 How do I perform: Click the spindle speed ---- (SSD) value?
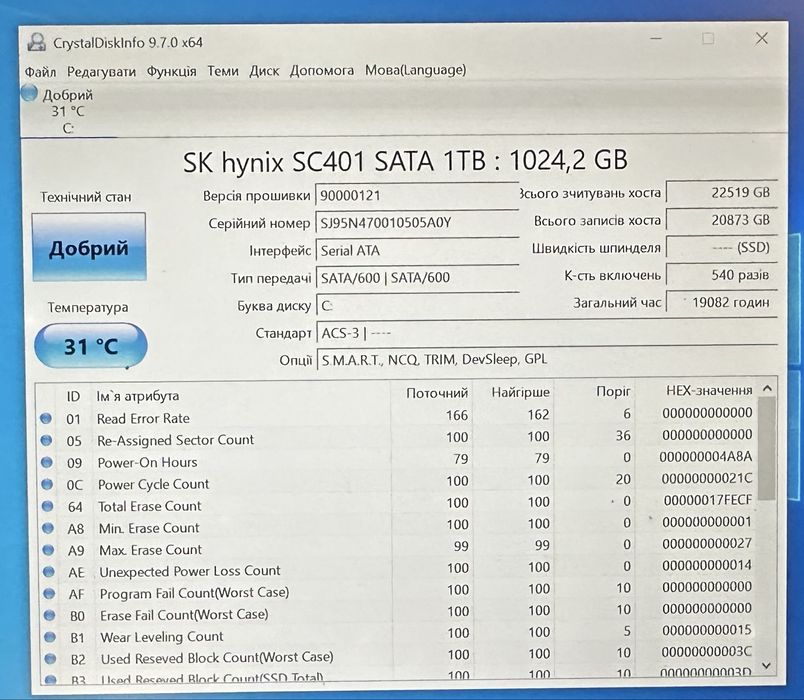point(721,248)
